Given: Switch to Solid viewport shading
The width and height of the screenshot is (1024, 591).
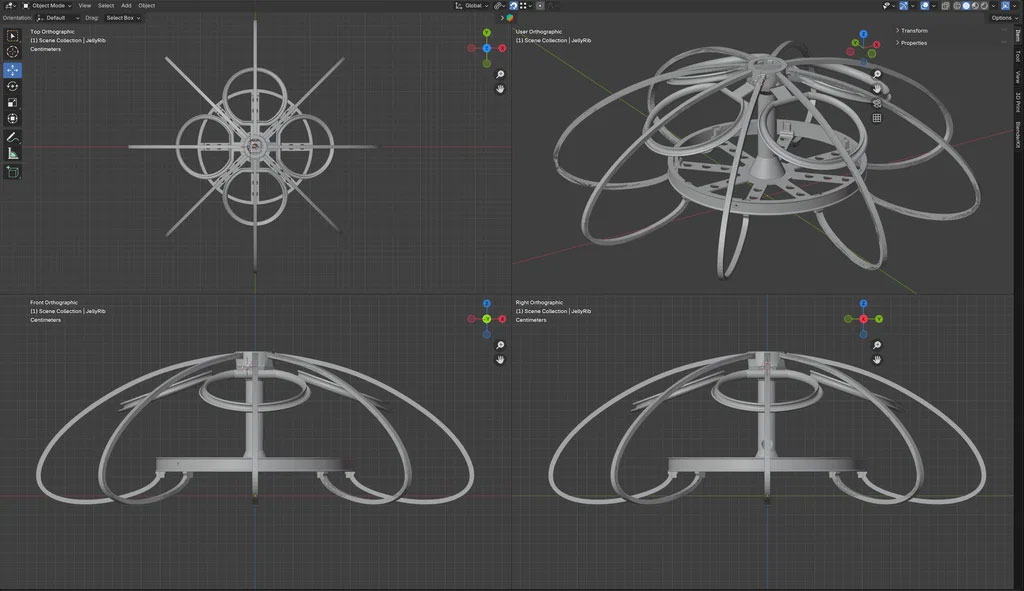Looking at the screenshot, I should click(x=966, y=6).
